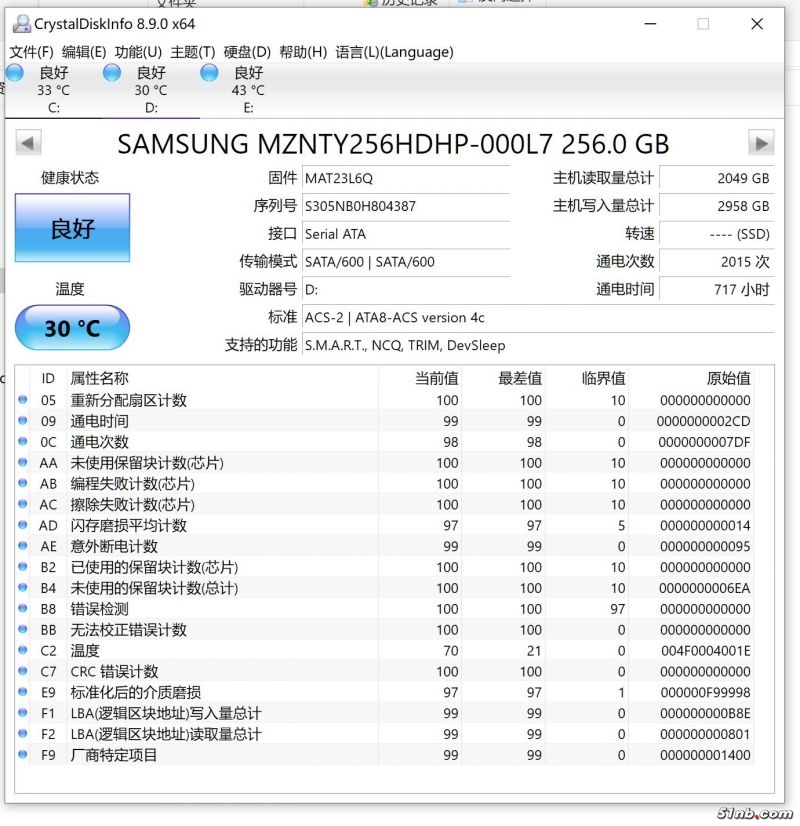Select drive E: status orb icon
The image size is (800, 826).
point(210,73)
